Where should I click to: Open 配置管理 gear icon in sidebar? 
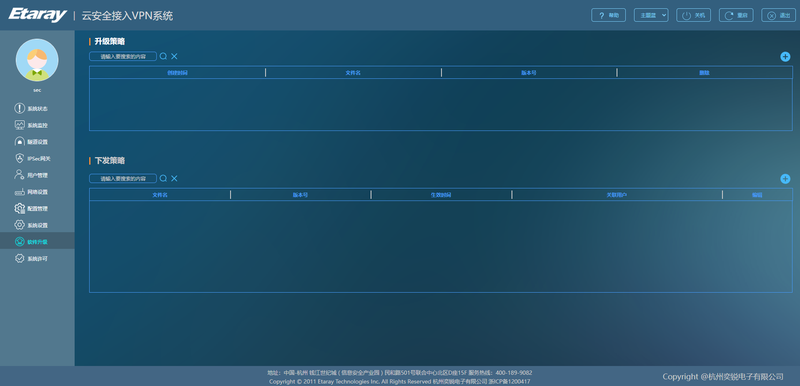click(x=19, y=209)
